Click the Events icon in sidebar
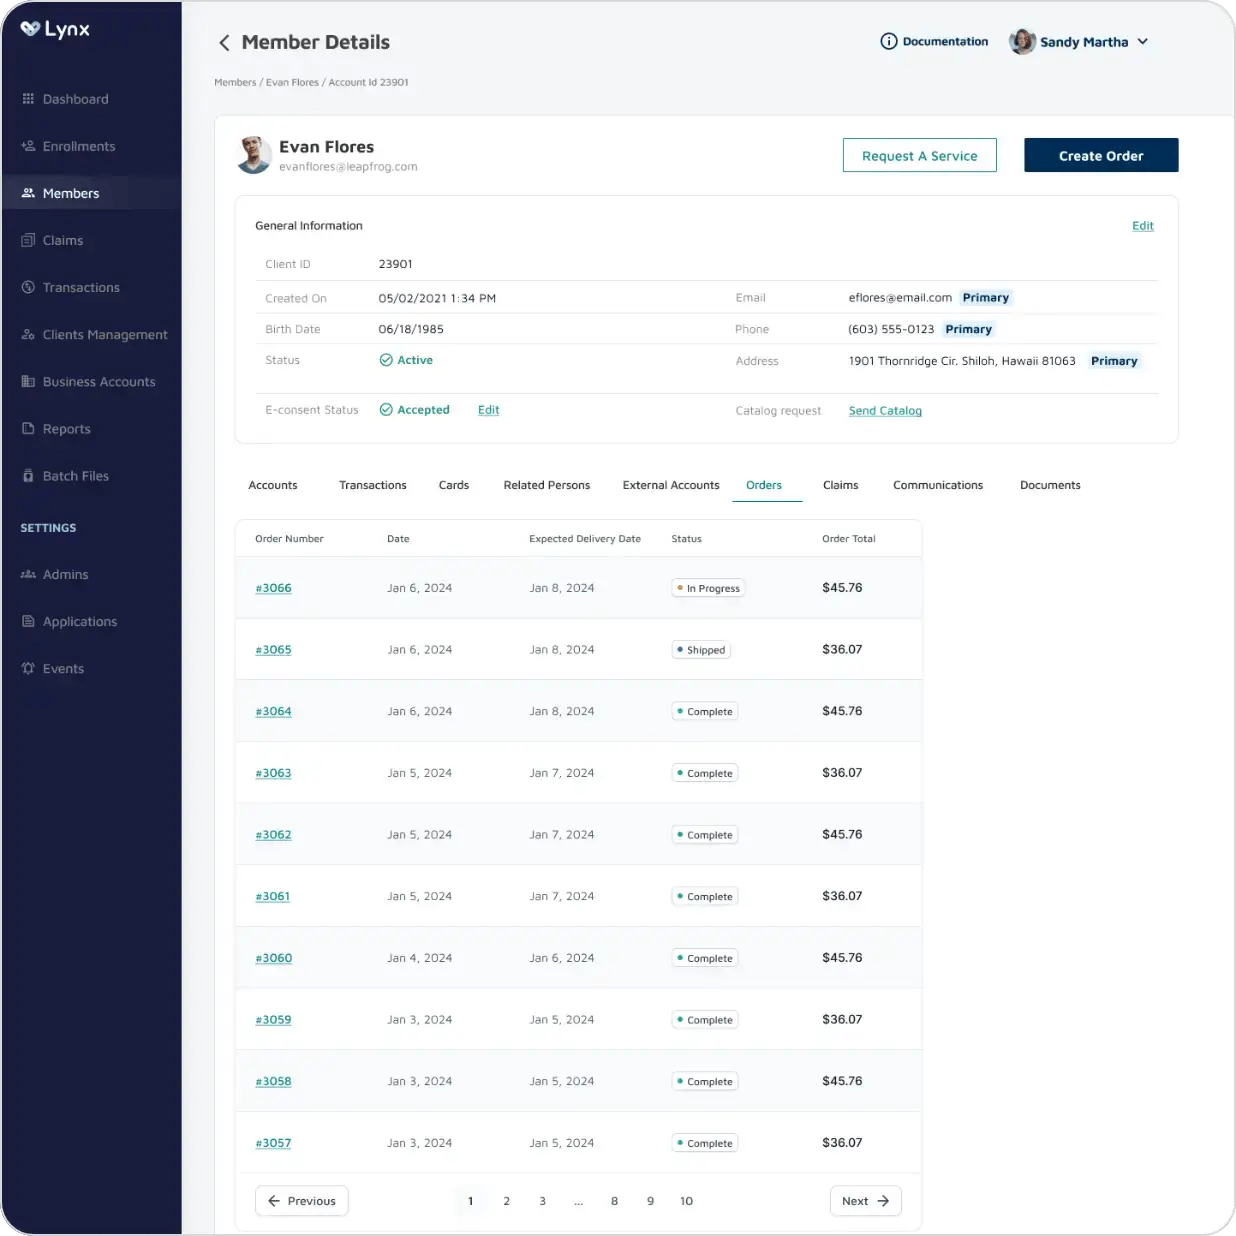Screen dimensions: 1236x1236 tap(28, 668)
